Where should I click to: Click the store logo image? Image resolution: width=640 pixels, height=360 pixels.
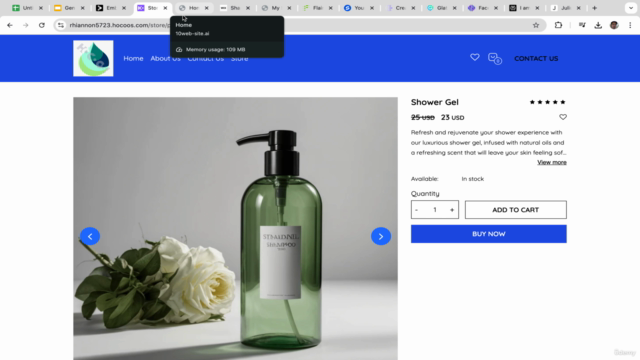pyautogui.click(x=93, y=58)
